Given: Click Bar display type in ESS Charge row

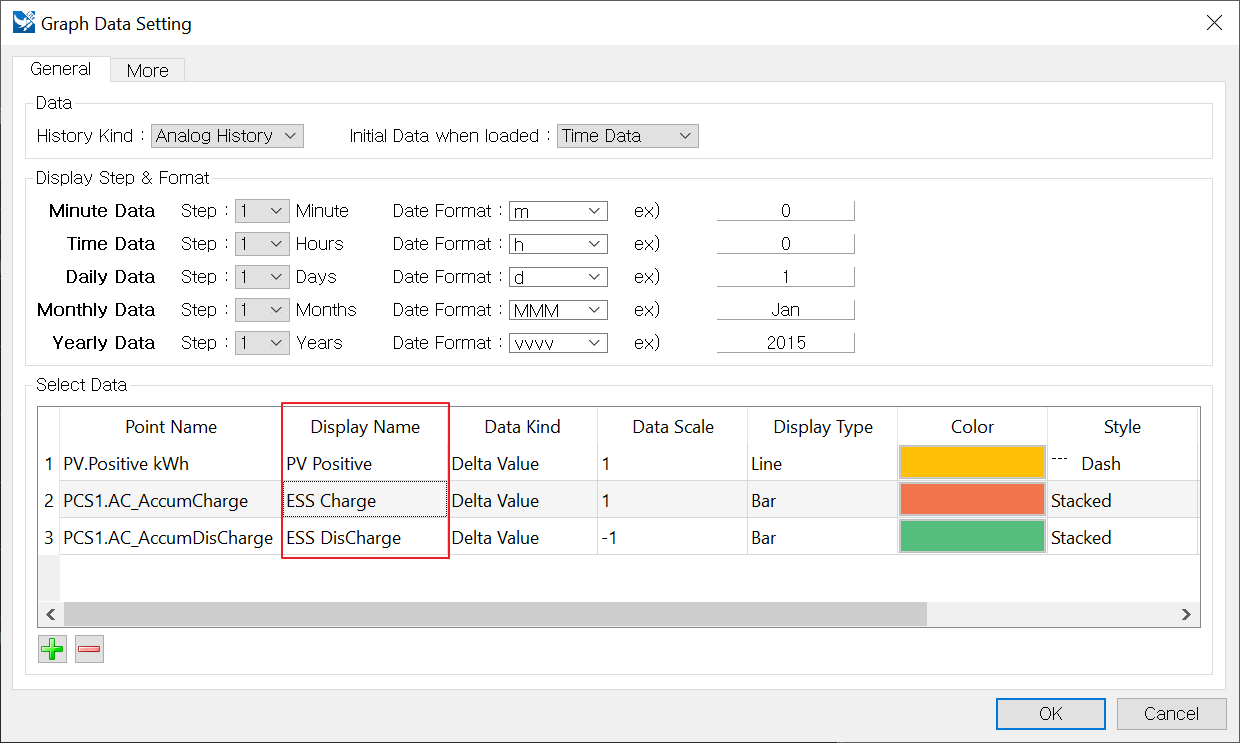Looking at the screenshot, I should [x=822, y=500].
